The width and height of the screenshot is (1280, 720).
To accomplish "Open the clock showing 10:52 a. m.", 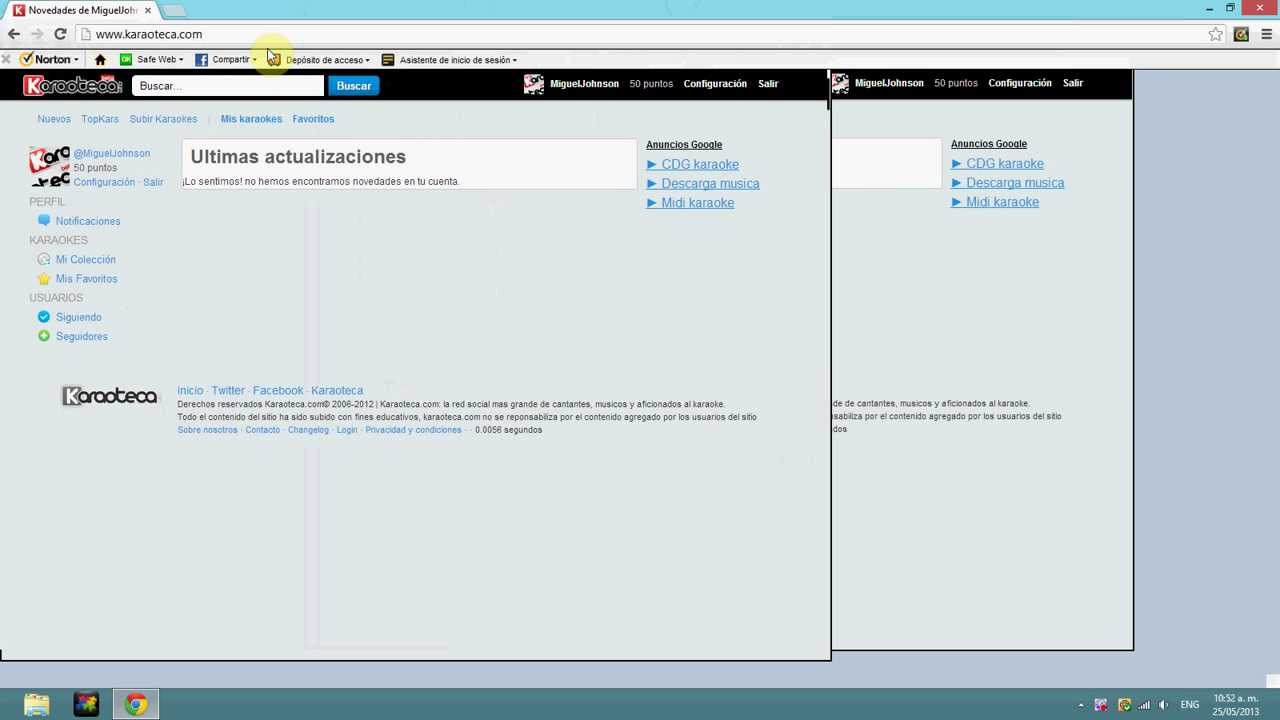I will pos(1236,705).
